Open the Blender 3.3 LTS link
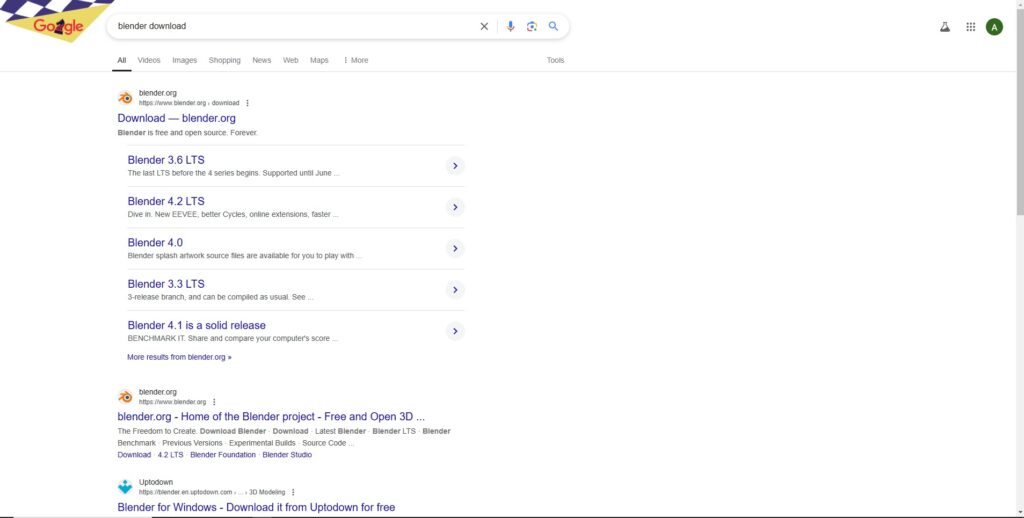The height and width of the screenshot is (518, 1024). pyautogui.click(x=166, y=284)
